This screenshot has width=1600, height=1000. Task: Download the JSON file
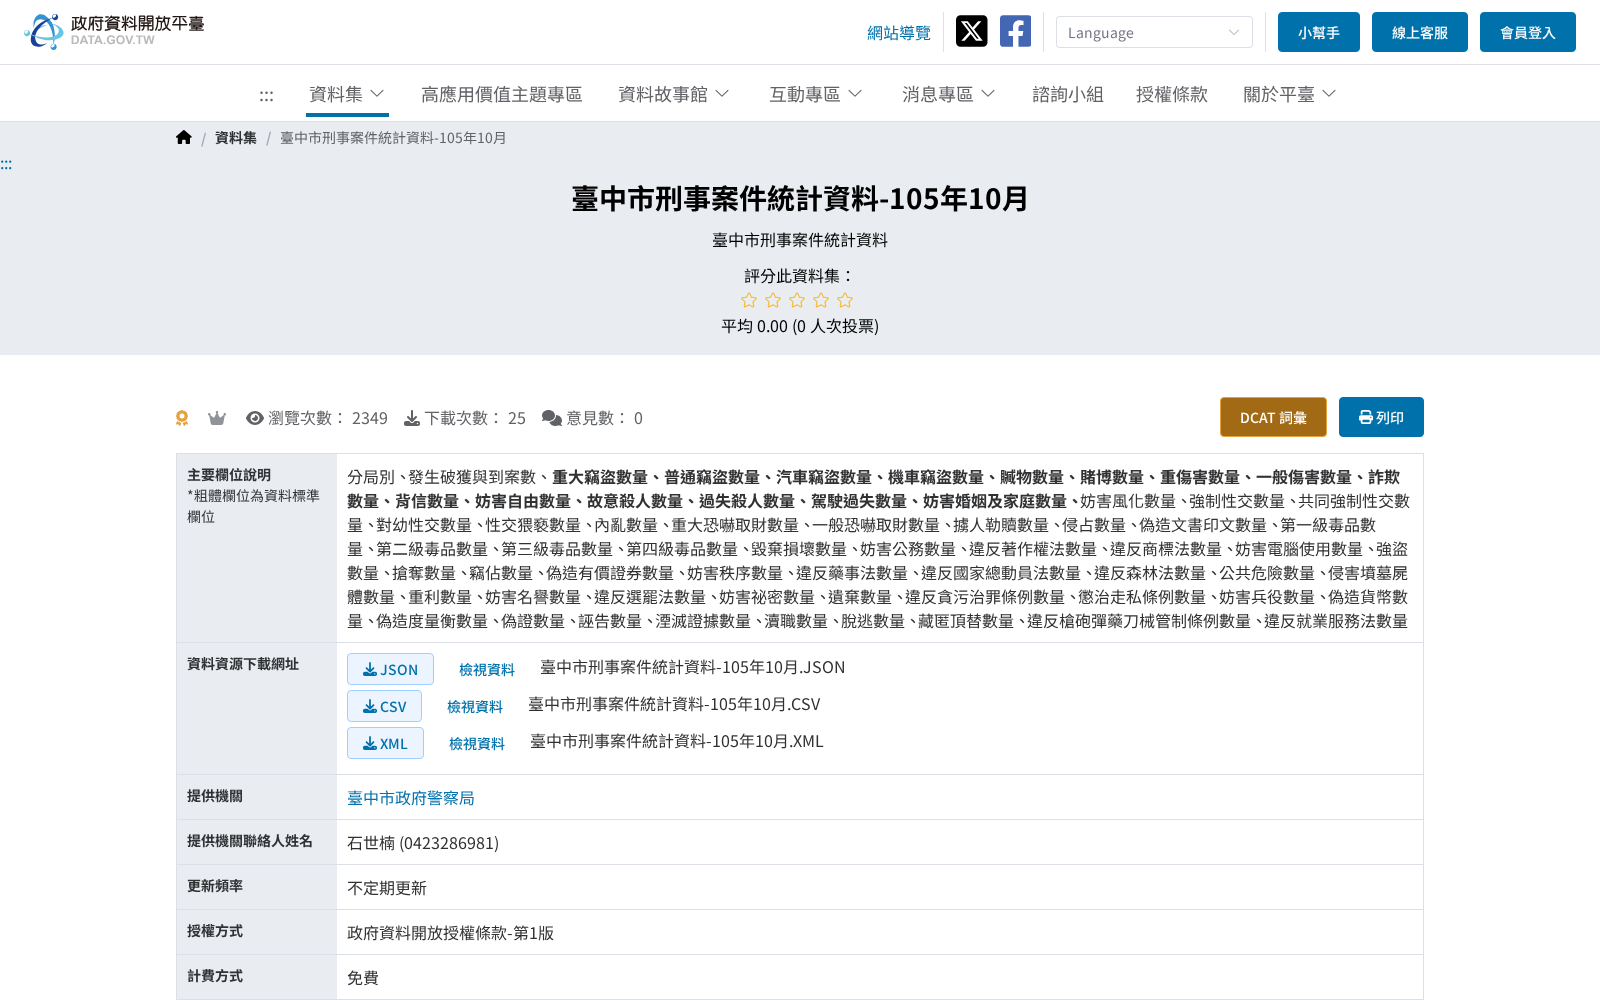[x=390, y=669]
